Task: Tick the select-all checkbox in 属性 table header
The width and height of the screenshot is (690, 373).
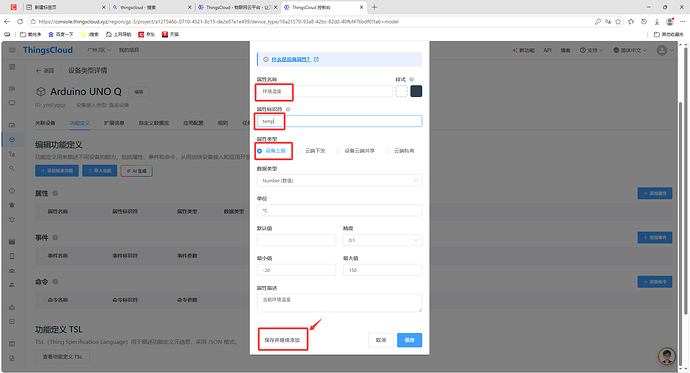Action: [41, 212]
